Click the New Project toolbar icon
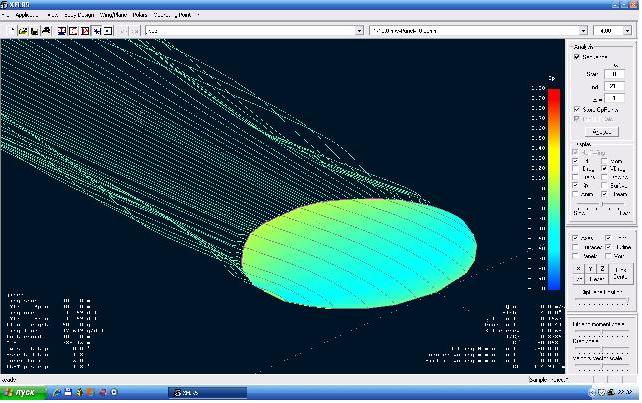The width and height of the screenshot is (642, 403). 11,31
